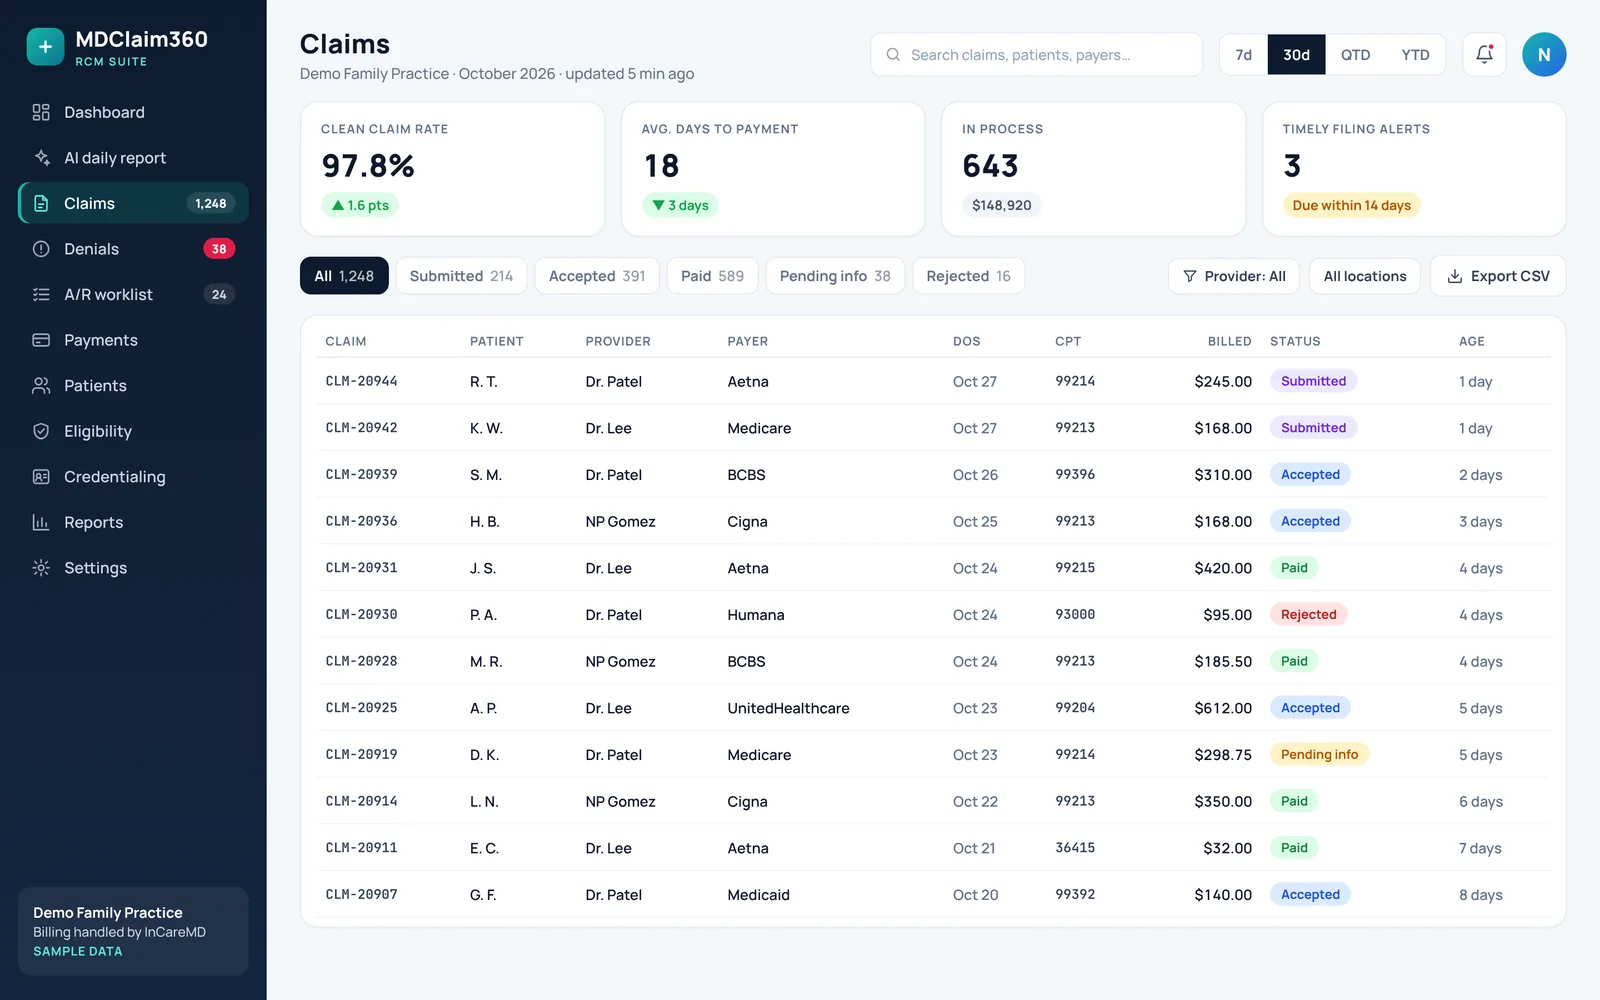Open claim CLM-20907
The height and width of the screenshot is (1000, 1600).
361,895
